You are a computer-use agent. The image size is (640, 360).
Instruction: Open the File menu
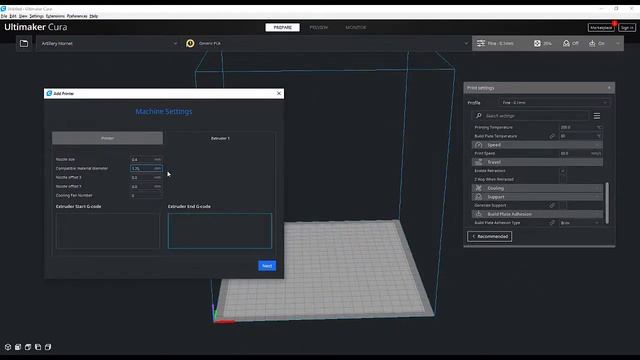tap(4, 16)
